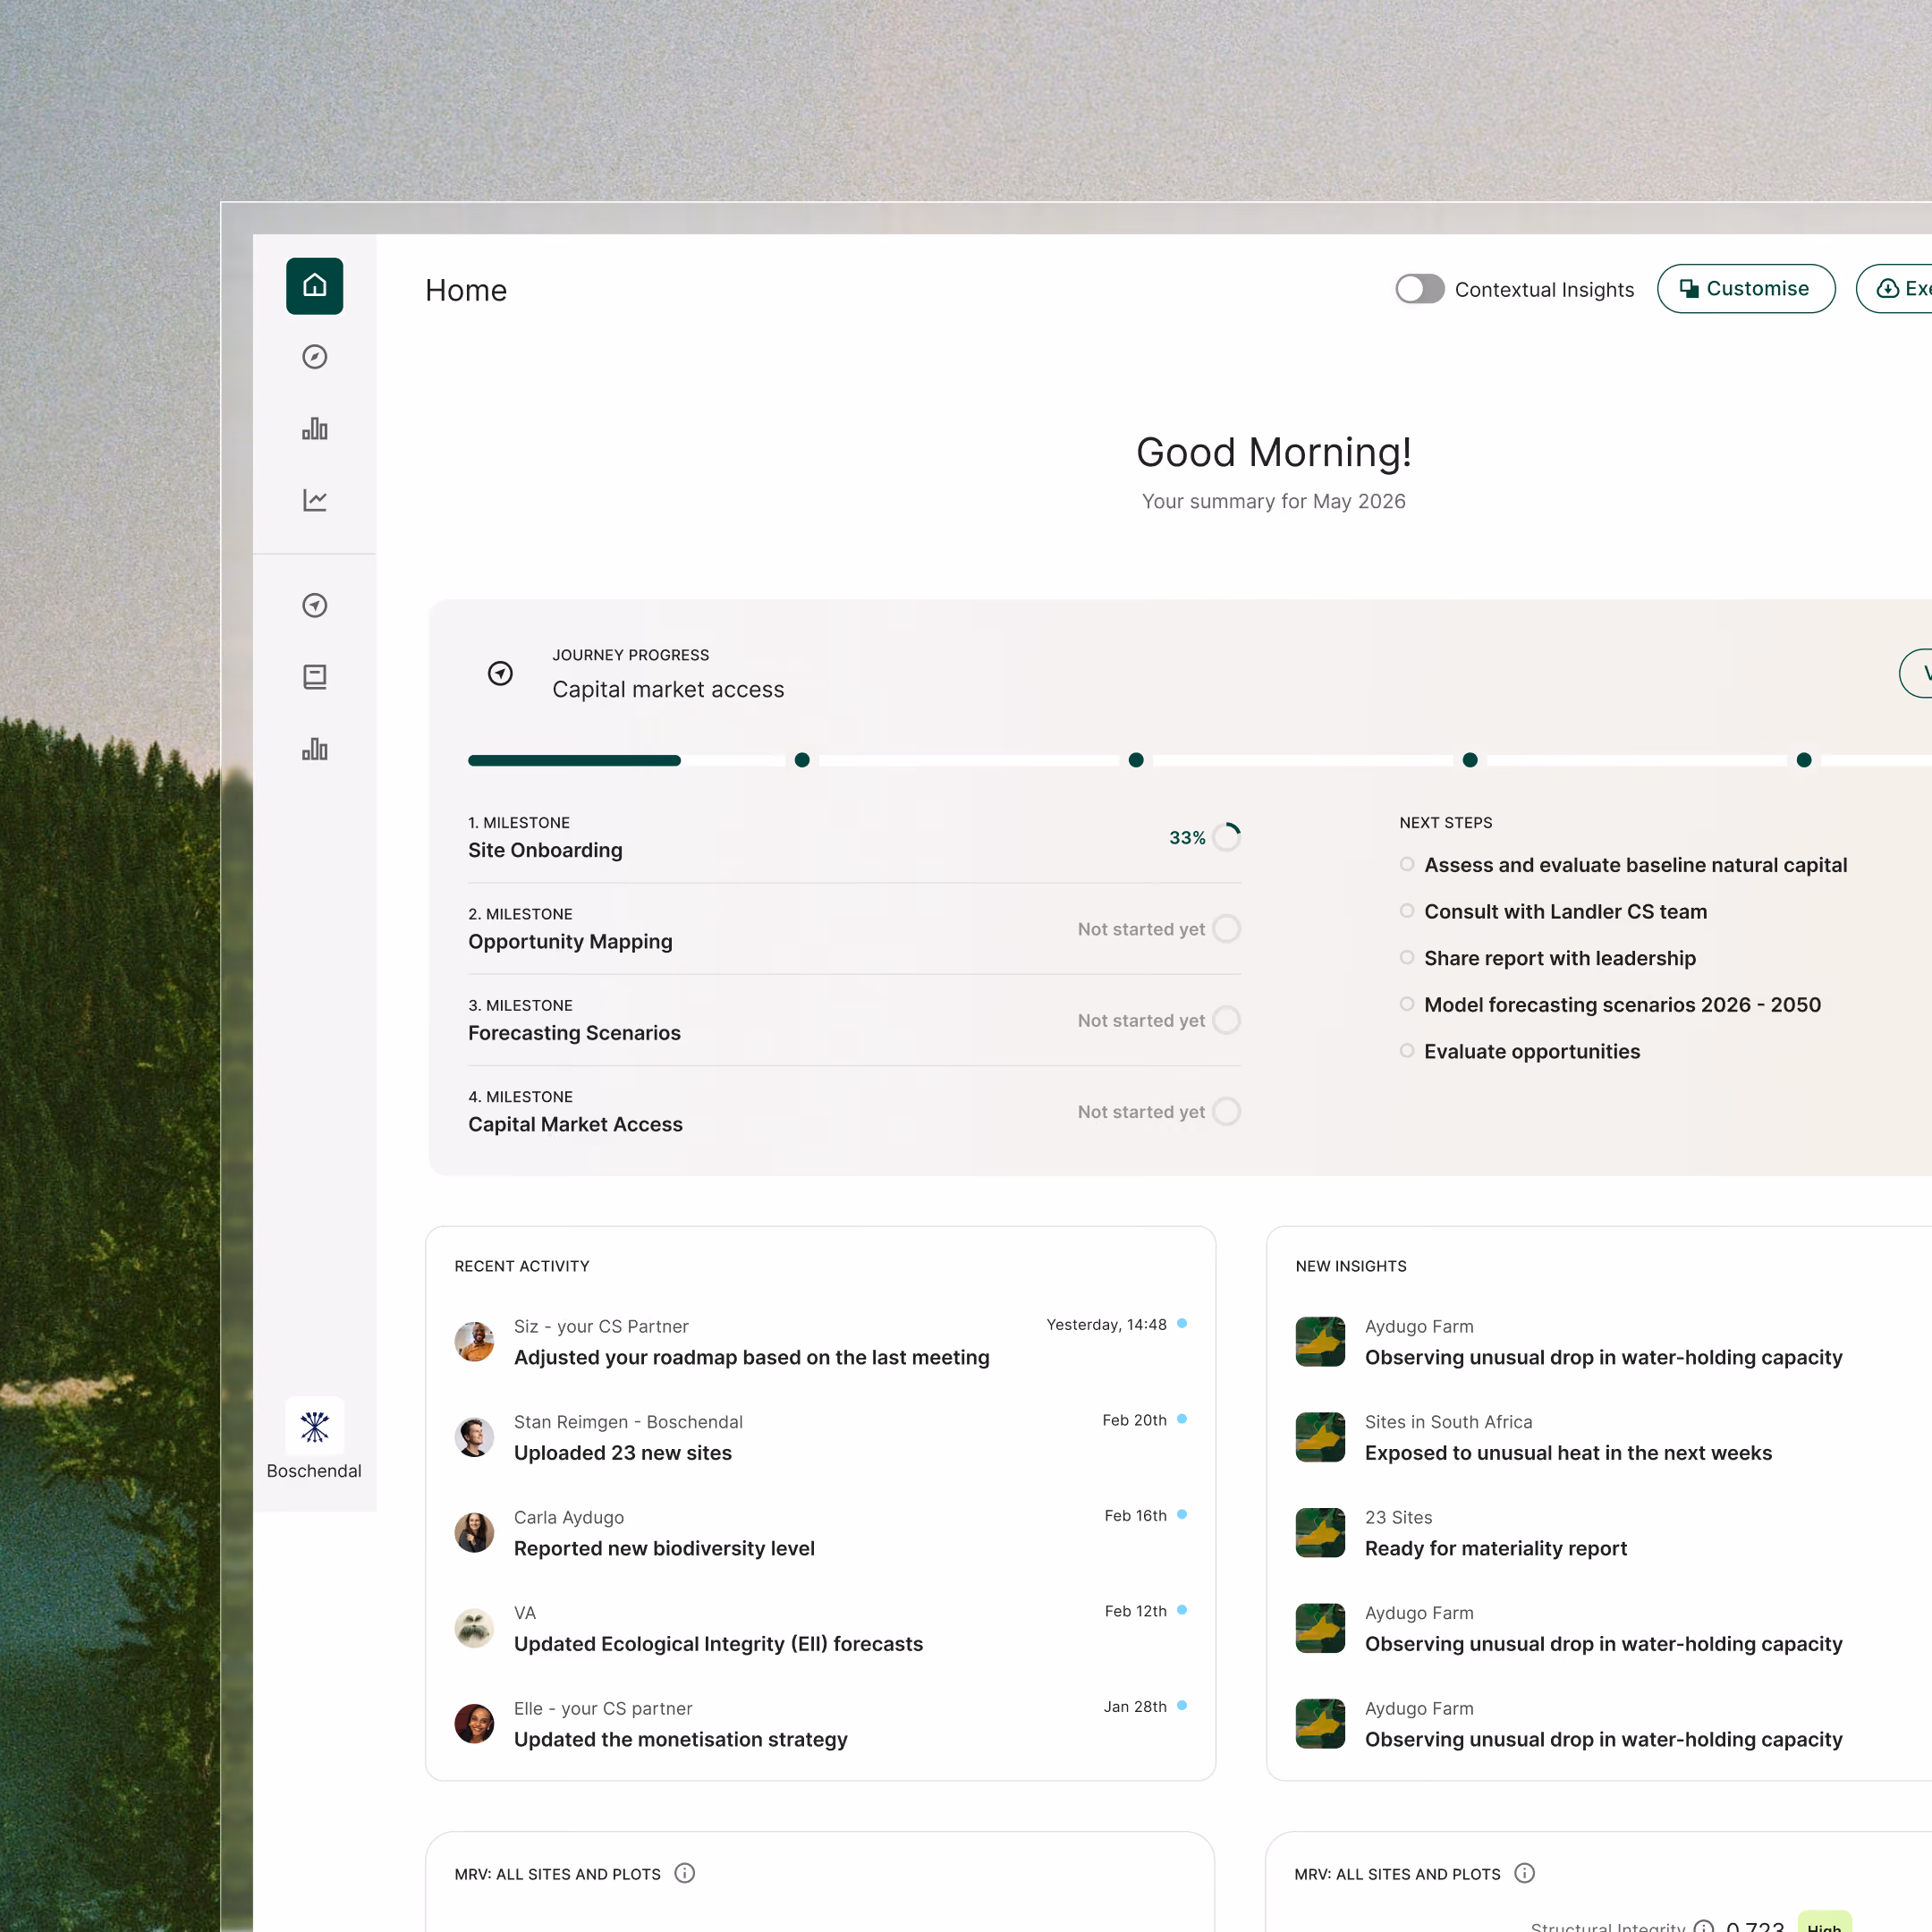The width and height of the screenshot is (1932, 1932).
Task: Open the book reports icon in sidebar
Action: click(314, 677)
